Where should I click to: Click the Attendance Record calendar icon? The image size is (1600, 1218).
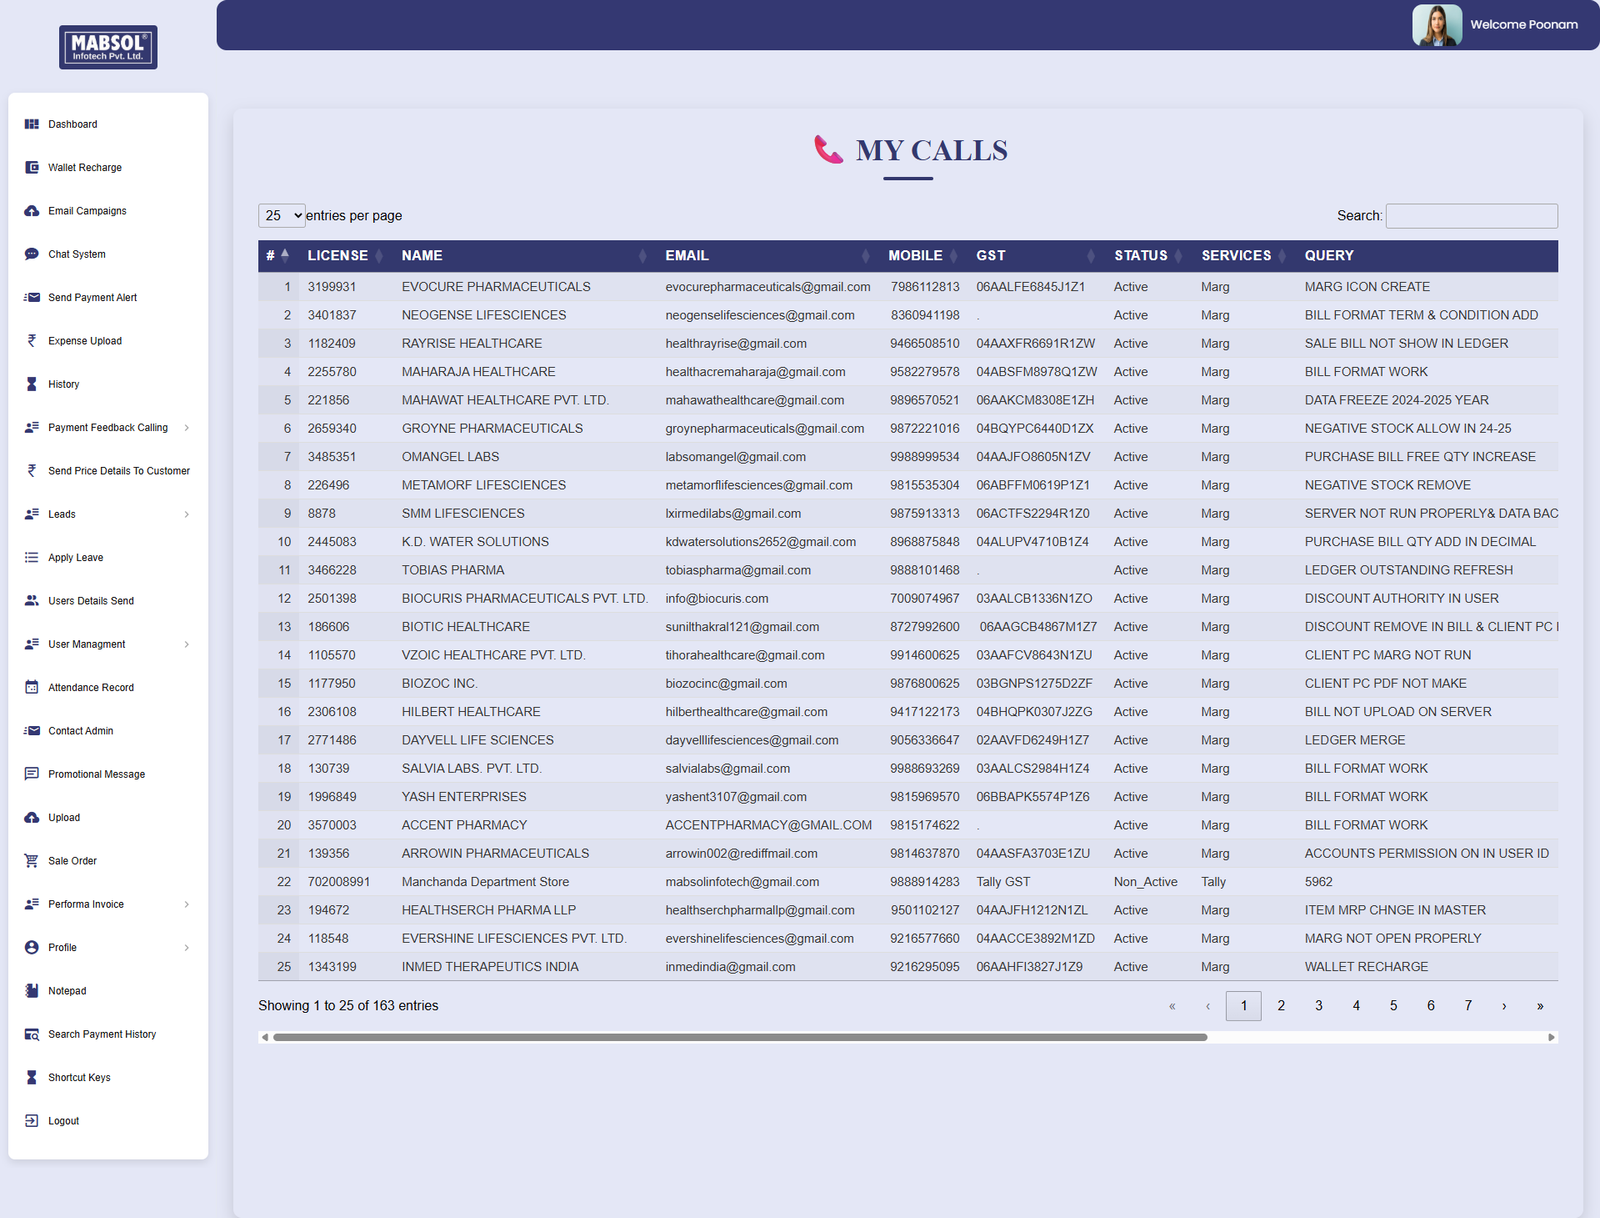(32, 688)
